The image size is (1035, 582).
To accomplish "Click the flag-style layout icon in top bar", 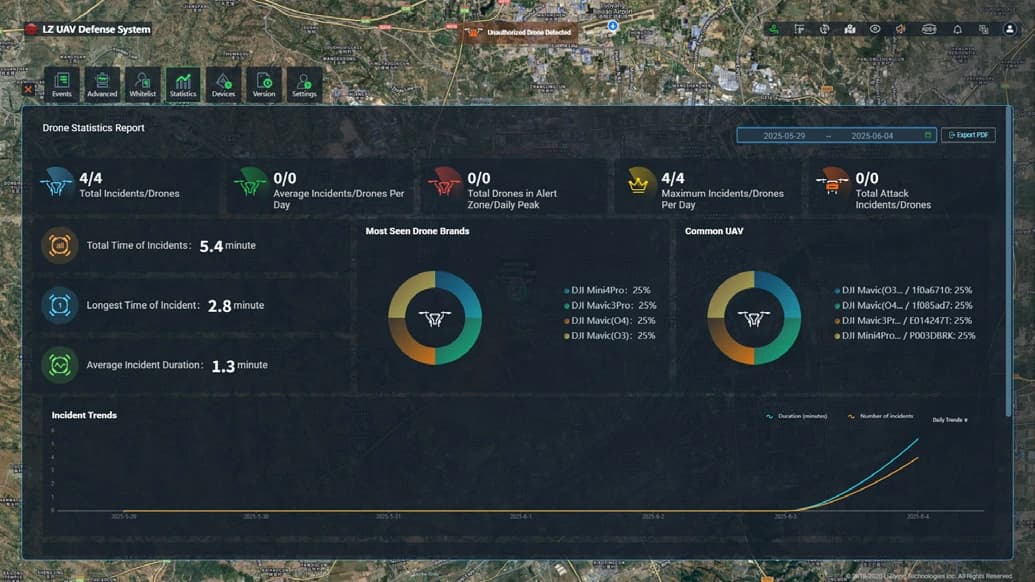I will tap(799, 29).
